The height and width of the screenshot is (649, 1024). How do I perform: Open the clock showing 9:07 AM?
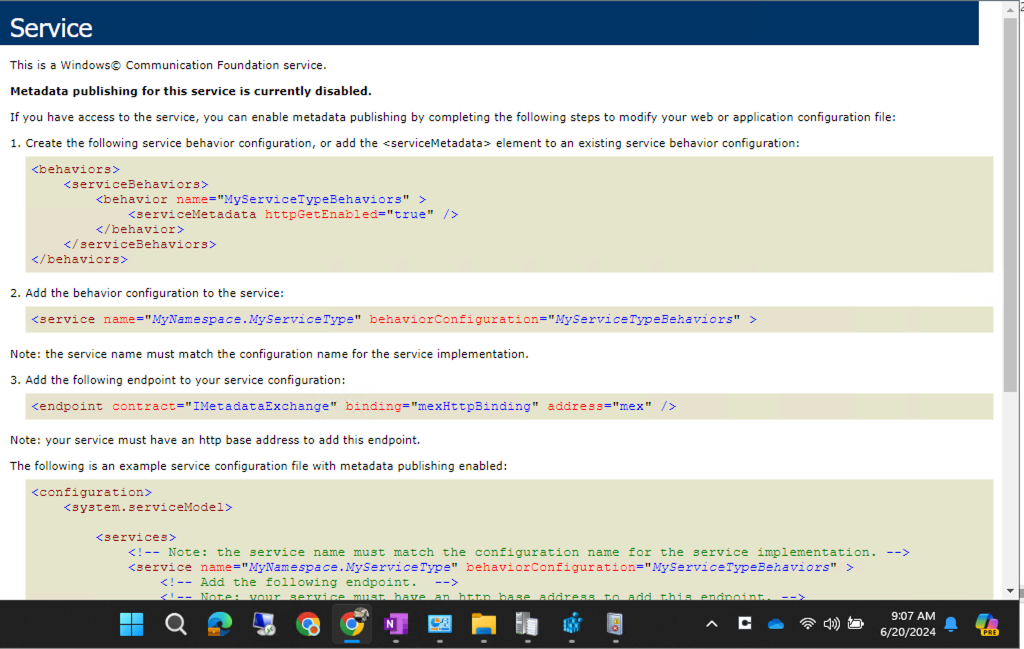908,624
